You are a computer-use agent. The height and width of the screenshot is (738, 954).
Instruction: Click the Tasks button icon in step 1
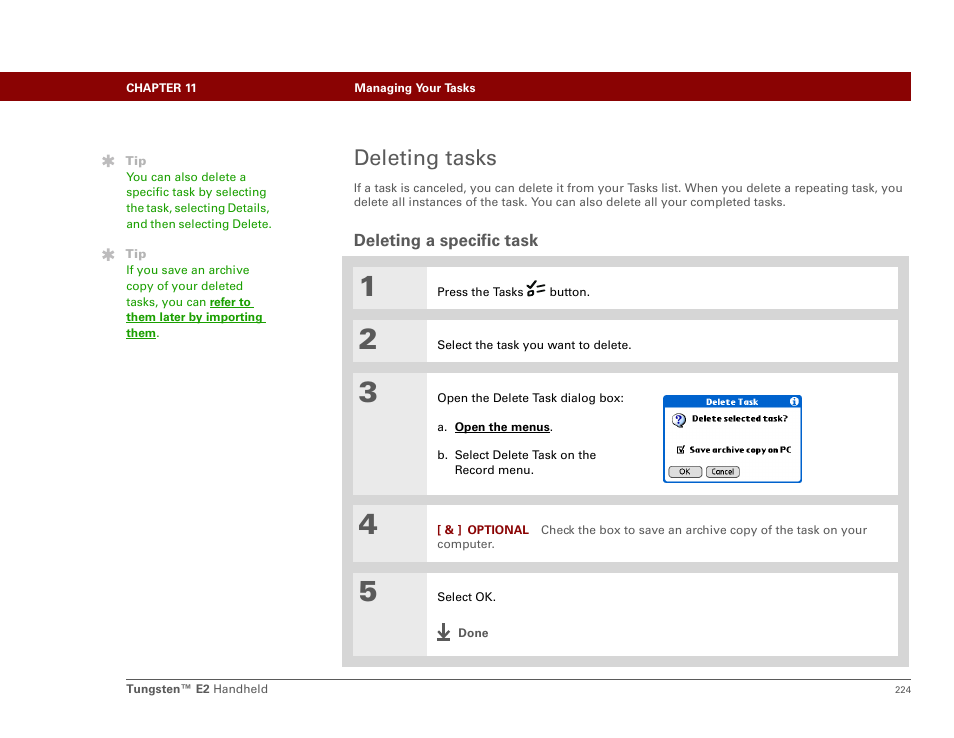(536, 288)
